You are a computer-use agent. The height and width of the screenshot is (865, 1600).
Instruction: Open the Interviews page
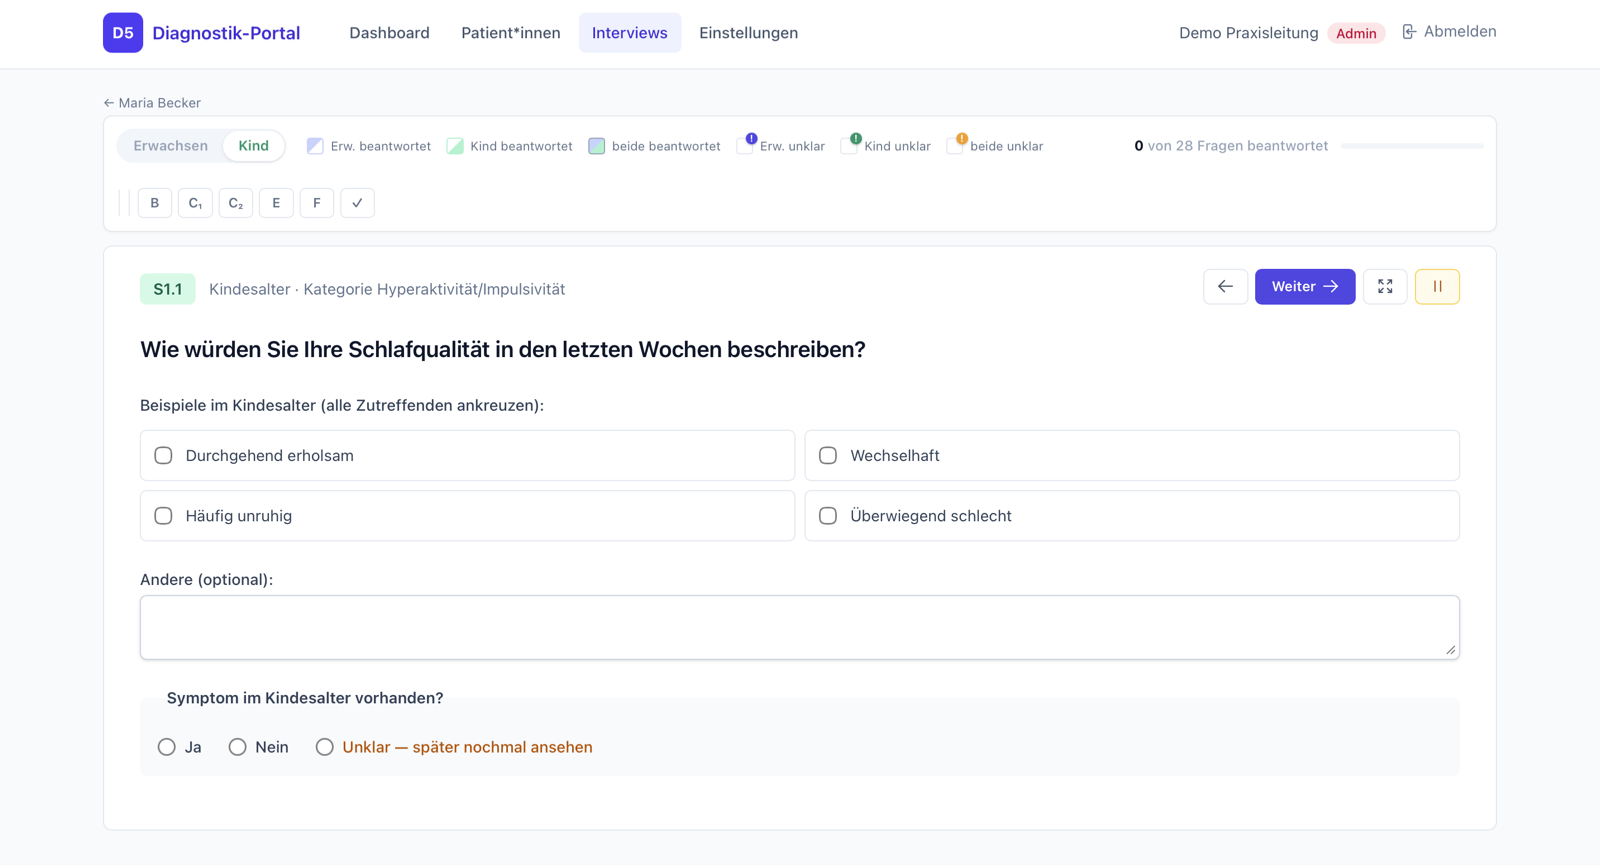click(x=630, y=33)
